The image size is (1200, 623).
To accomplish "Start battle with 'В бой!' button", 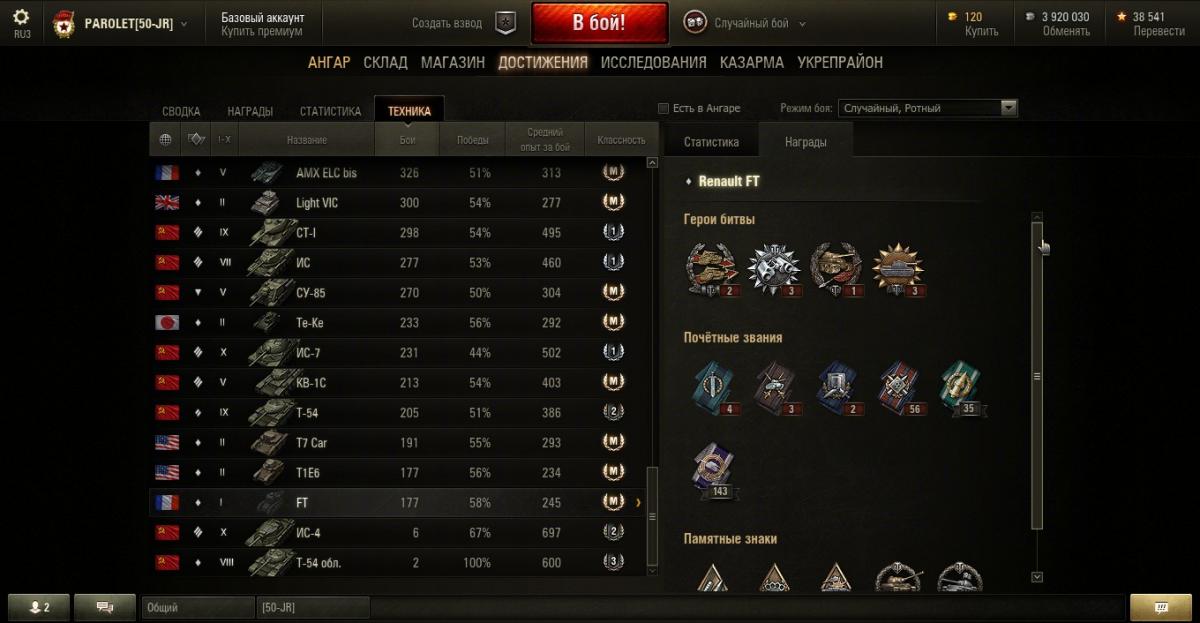I will pyautogui.click(x=600, y=23).
